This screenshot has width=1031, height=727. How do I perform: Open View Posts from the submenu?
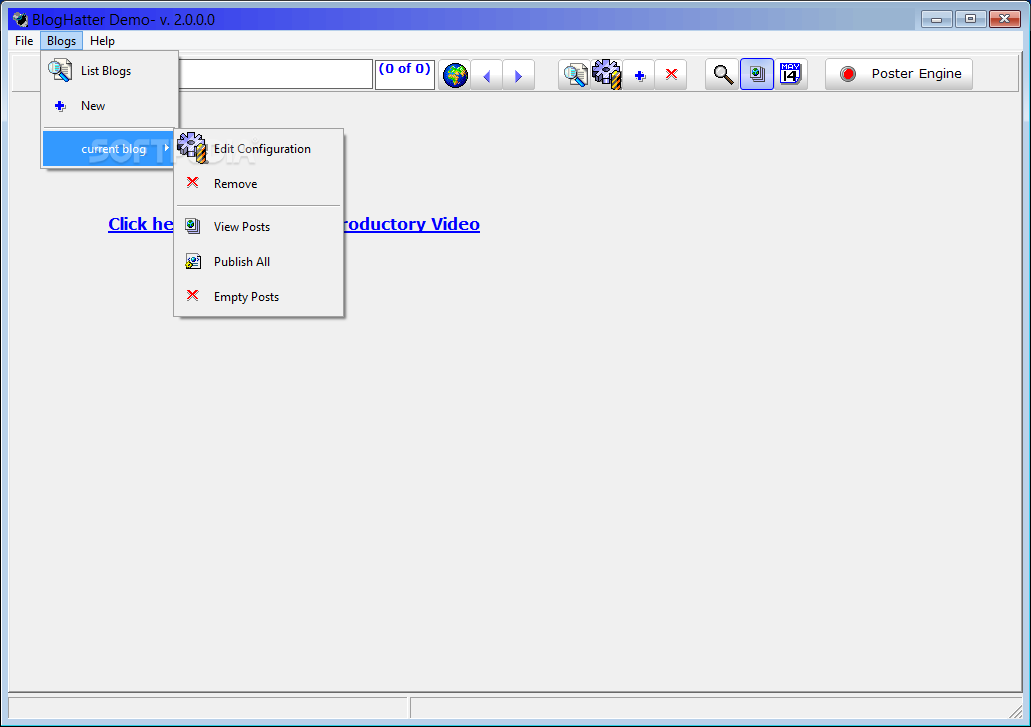[258, 227]
